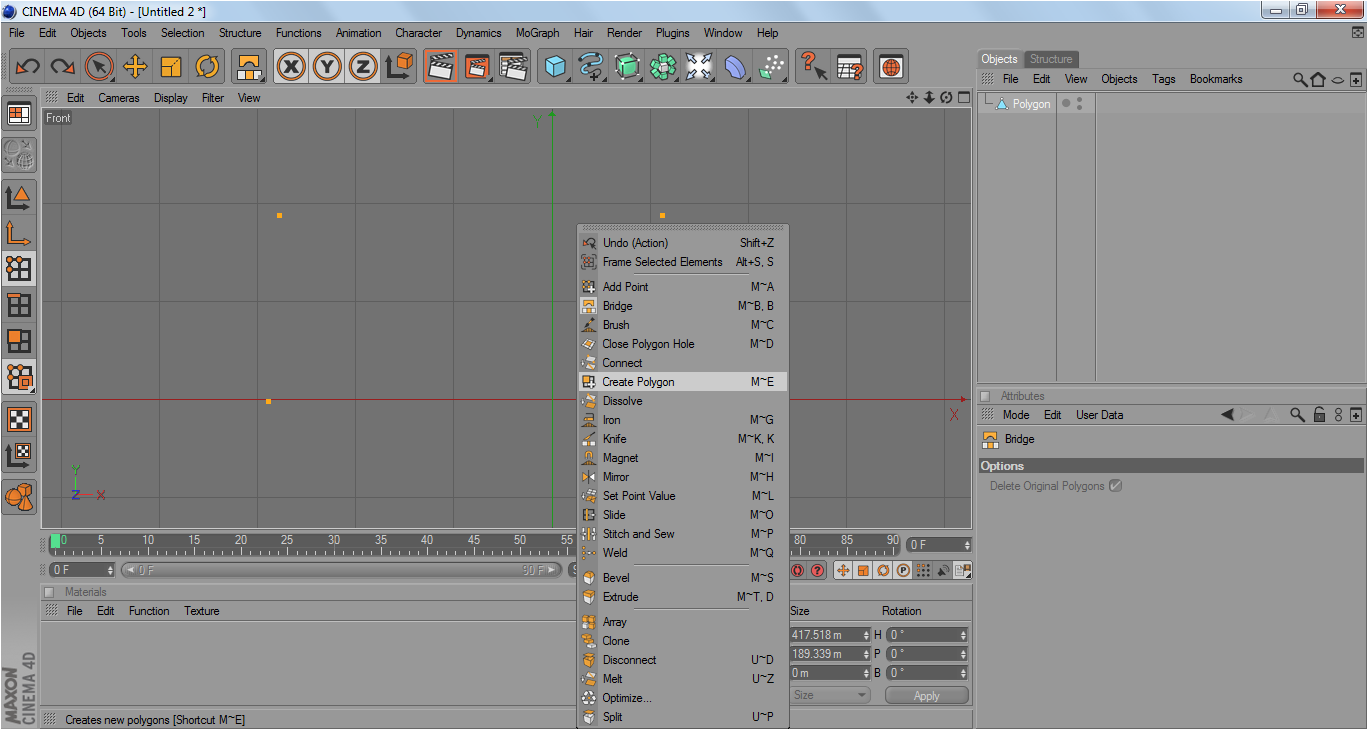Click the Apply button in coordinates panel
Screen dimensions: 1368x729
[x=927, y=695]
